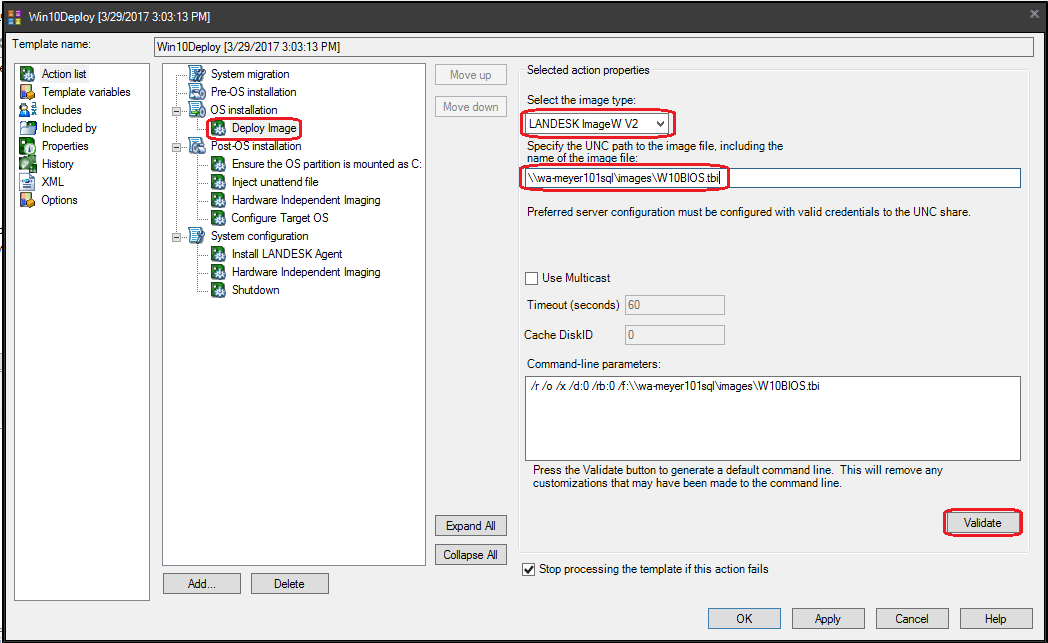Viewport: 1048px width, 643px height.
Task: Click the Deploy Image action icon
Action: tap(219, 128)
